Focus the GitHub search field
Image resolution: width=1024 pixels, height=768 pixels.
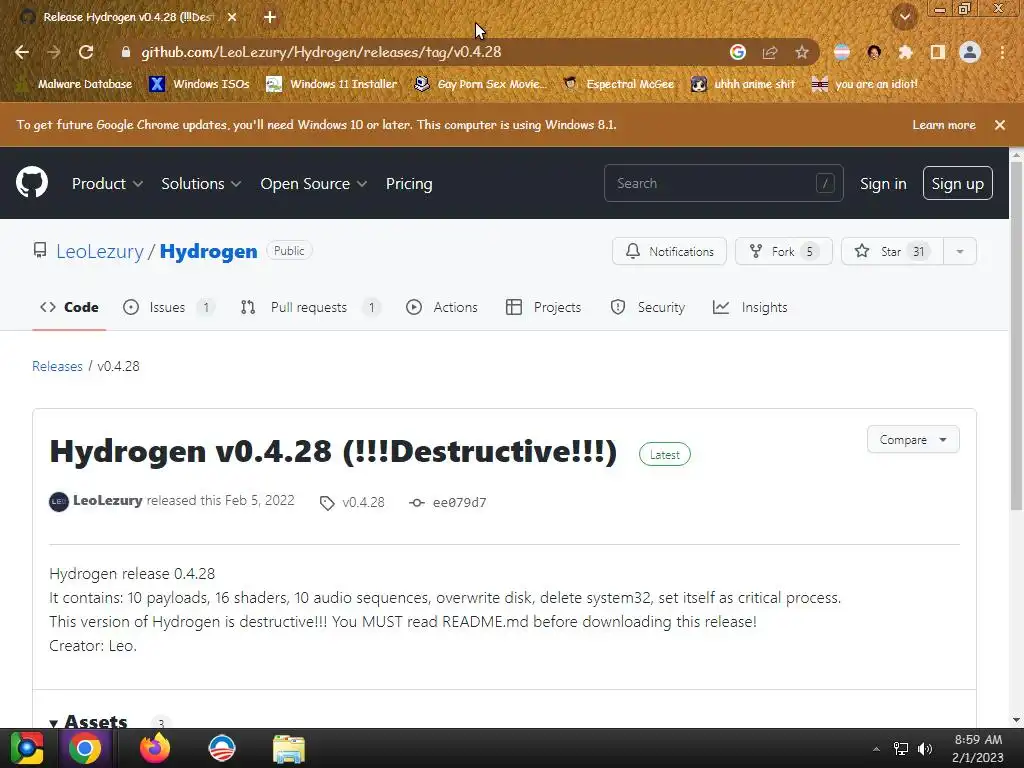[x=724, y=183]
